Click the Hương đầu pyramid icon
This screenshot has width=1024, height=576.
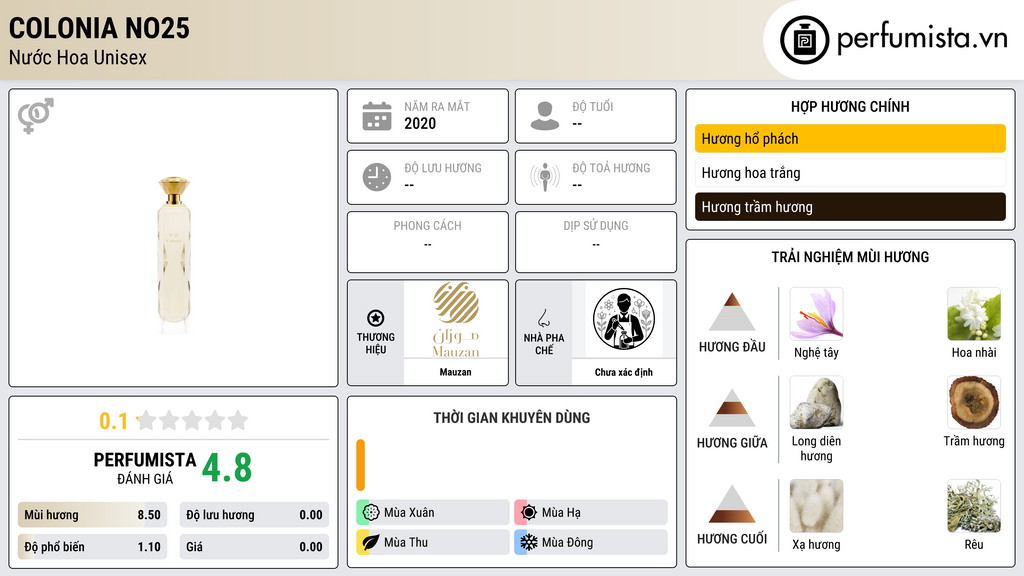732,312
